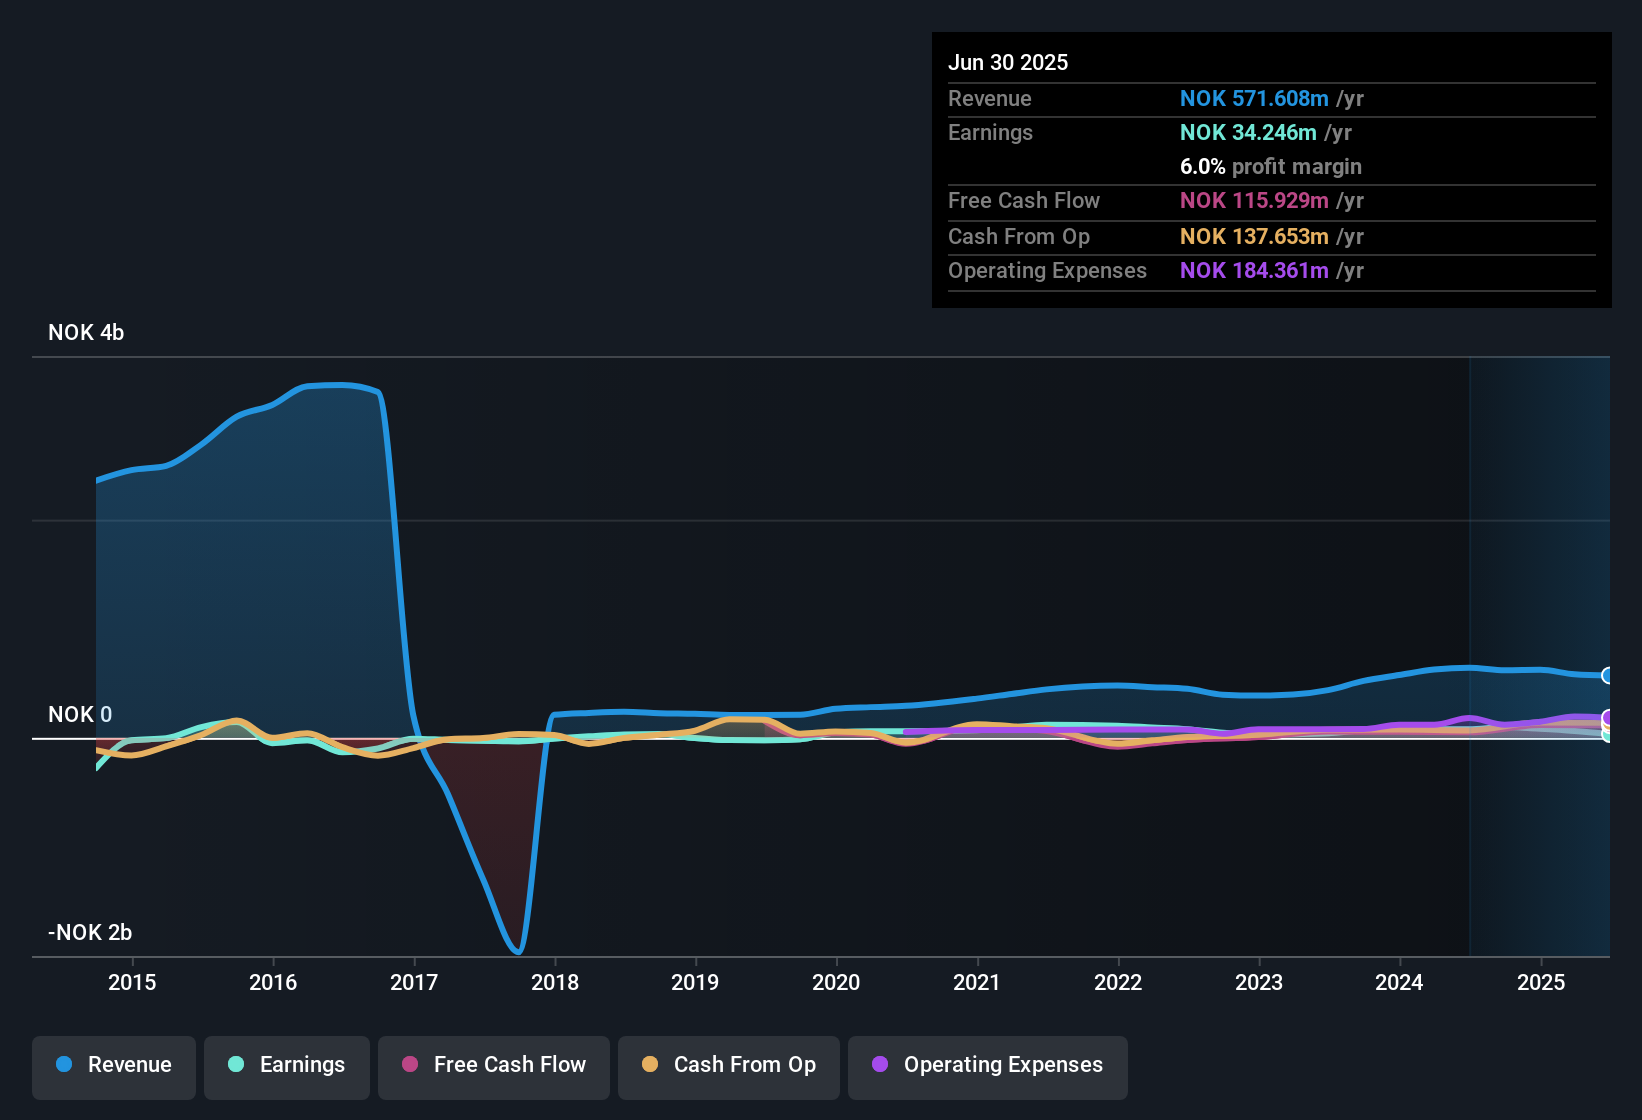
Task: Click the 2025 x-axis label
Action: (1541, 982)
